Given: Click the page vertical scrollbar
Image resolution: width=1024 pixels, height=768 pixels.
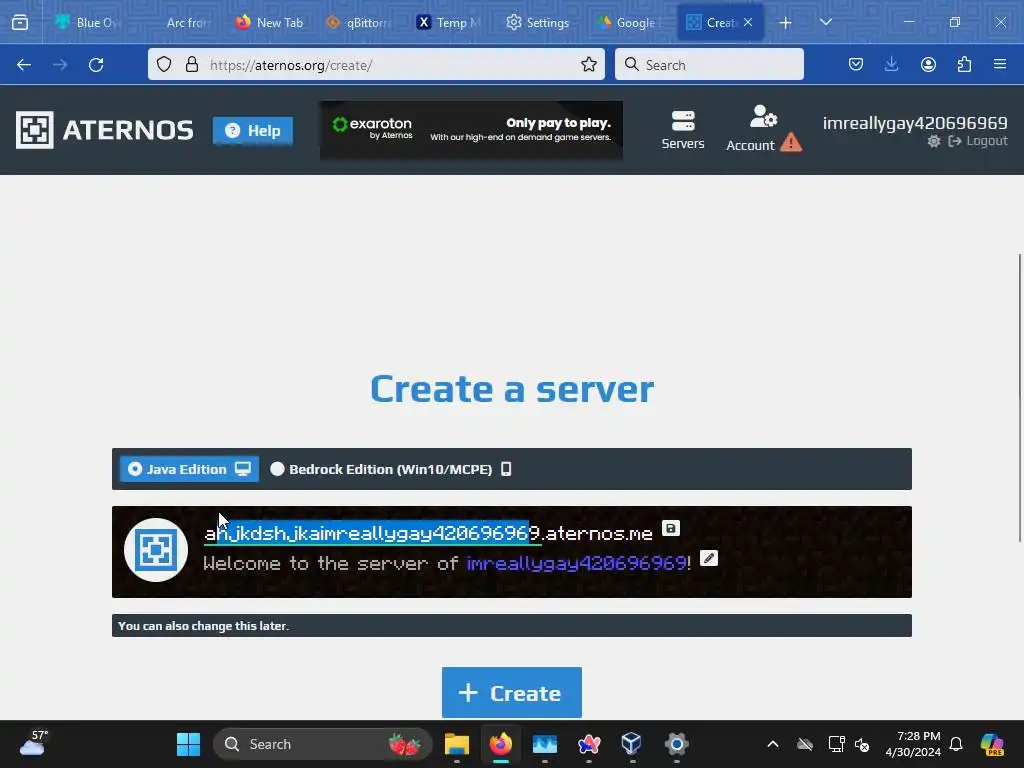Looking at the screenshot, I should (x=1020, y=397).
